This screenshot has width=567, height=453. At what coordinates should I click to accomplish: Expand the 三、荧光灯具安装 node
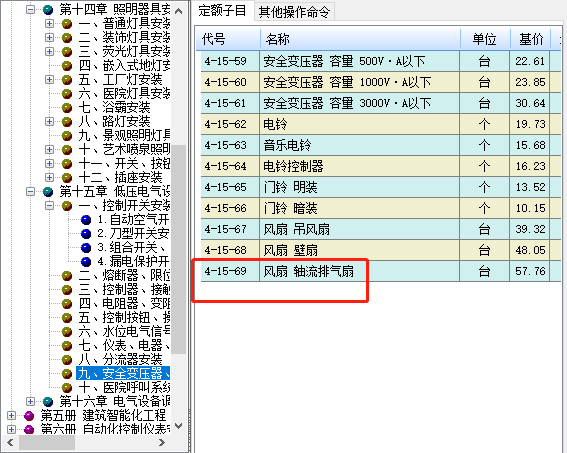point(50,51)
